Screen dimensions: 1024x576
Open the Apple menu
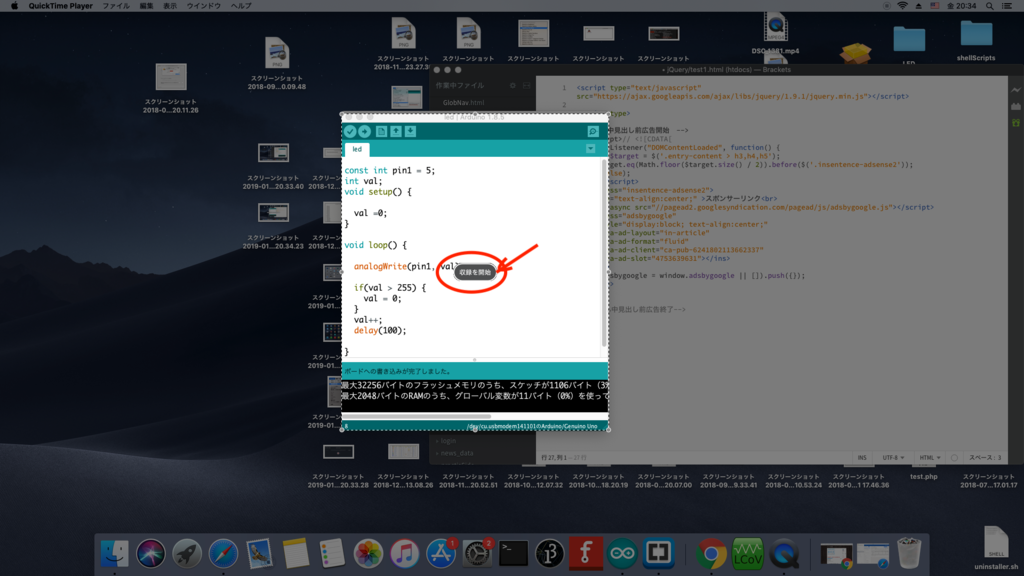[14, 6]
